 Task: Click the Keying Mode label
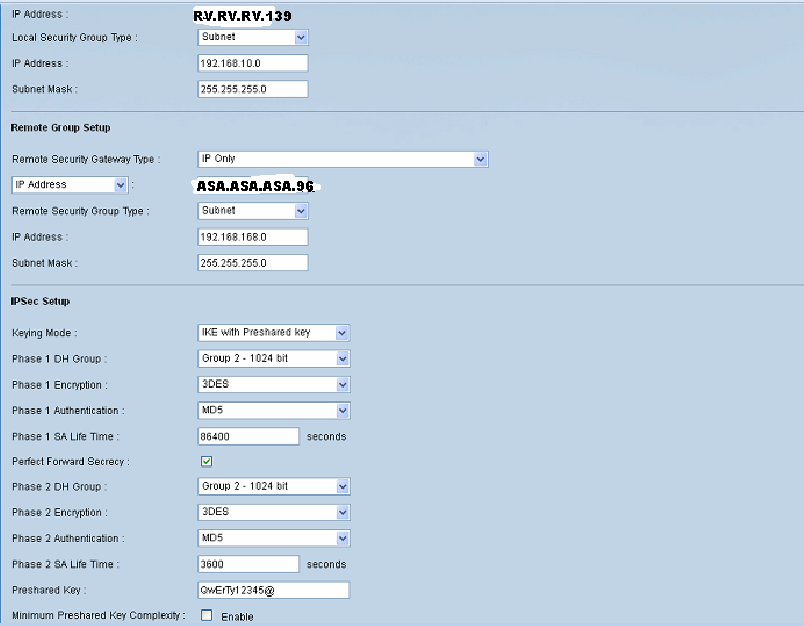pyautogui.click(x=45, y=333)
